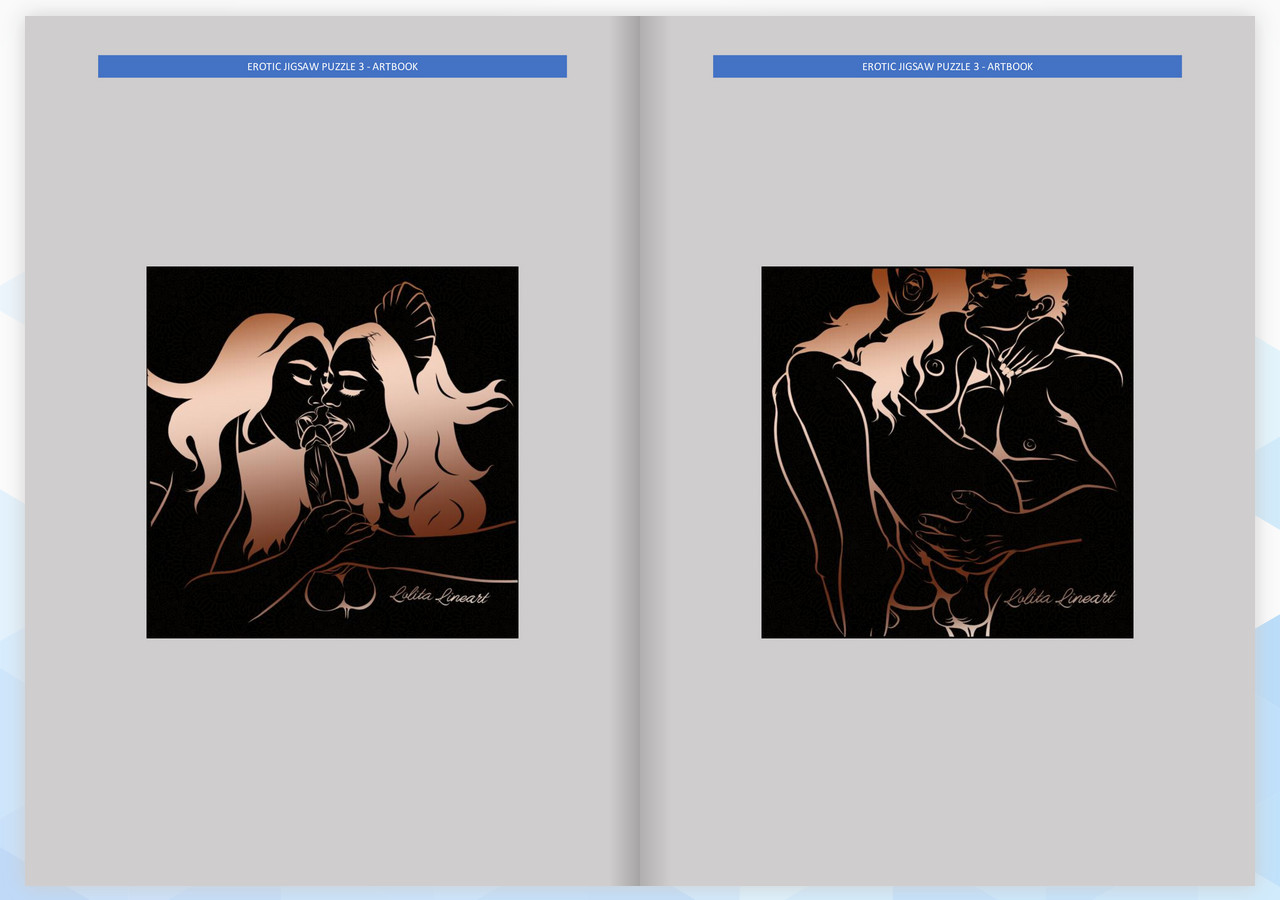Image resolution: width=1280 pixels, height=900 pixels.
Task: Select the left page header banner
Action: (332, 66)
